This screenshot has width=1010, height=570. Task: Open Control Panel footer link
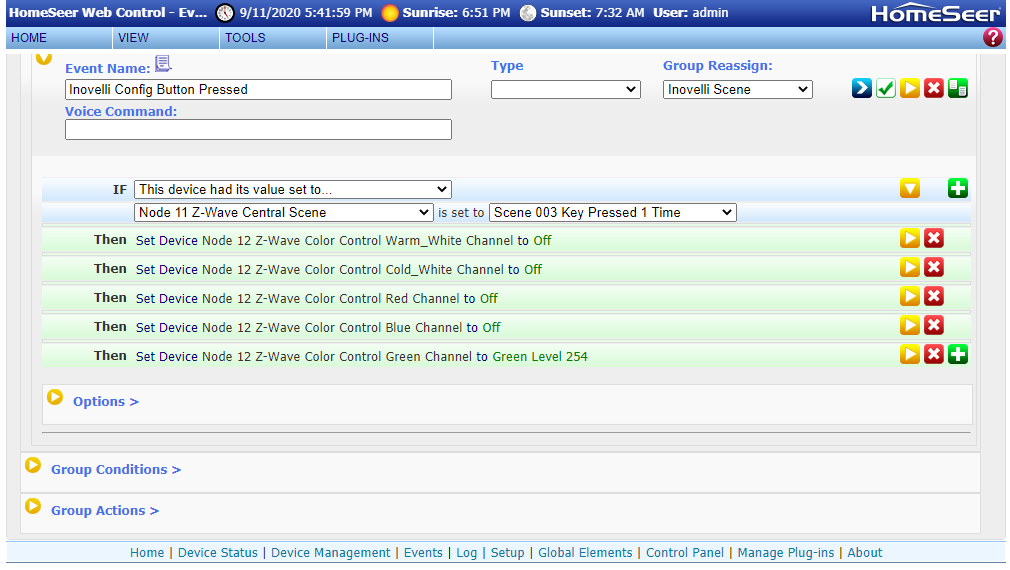coord(685,553)
